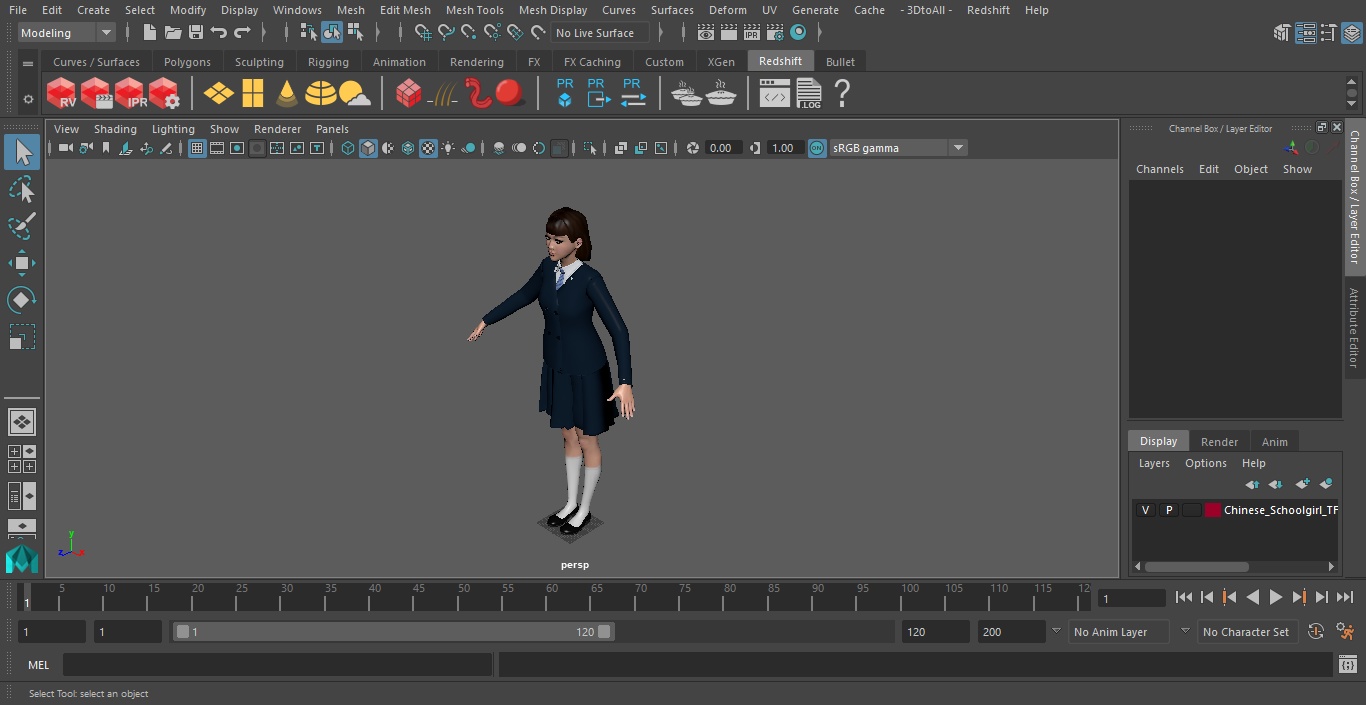Switch to the Rigging shelf tab

[x=328, y=62]
